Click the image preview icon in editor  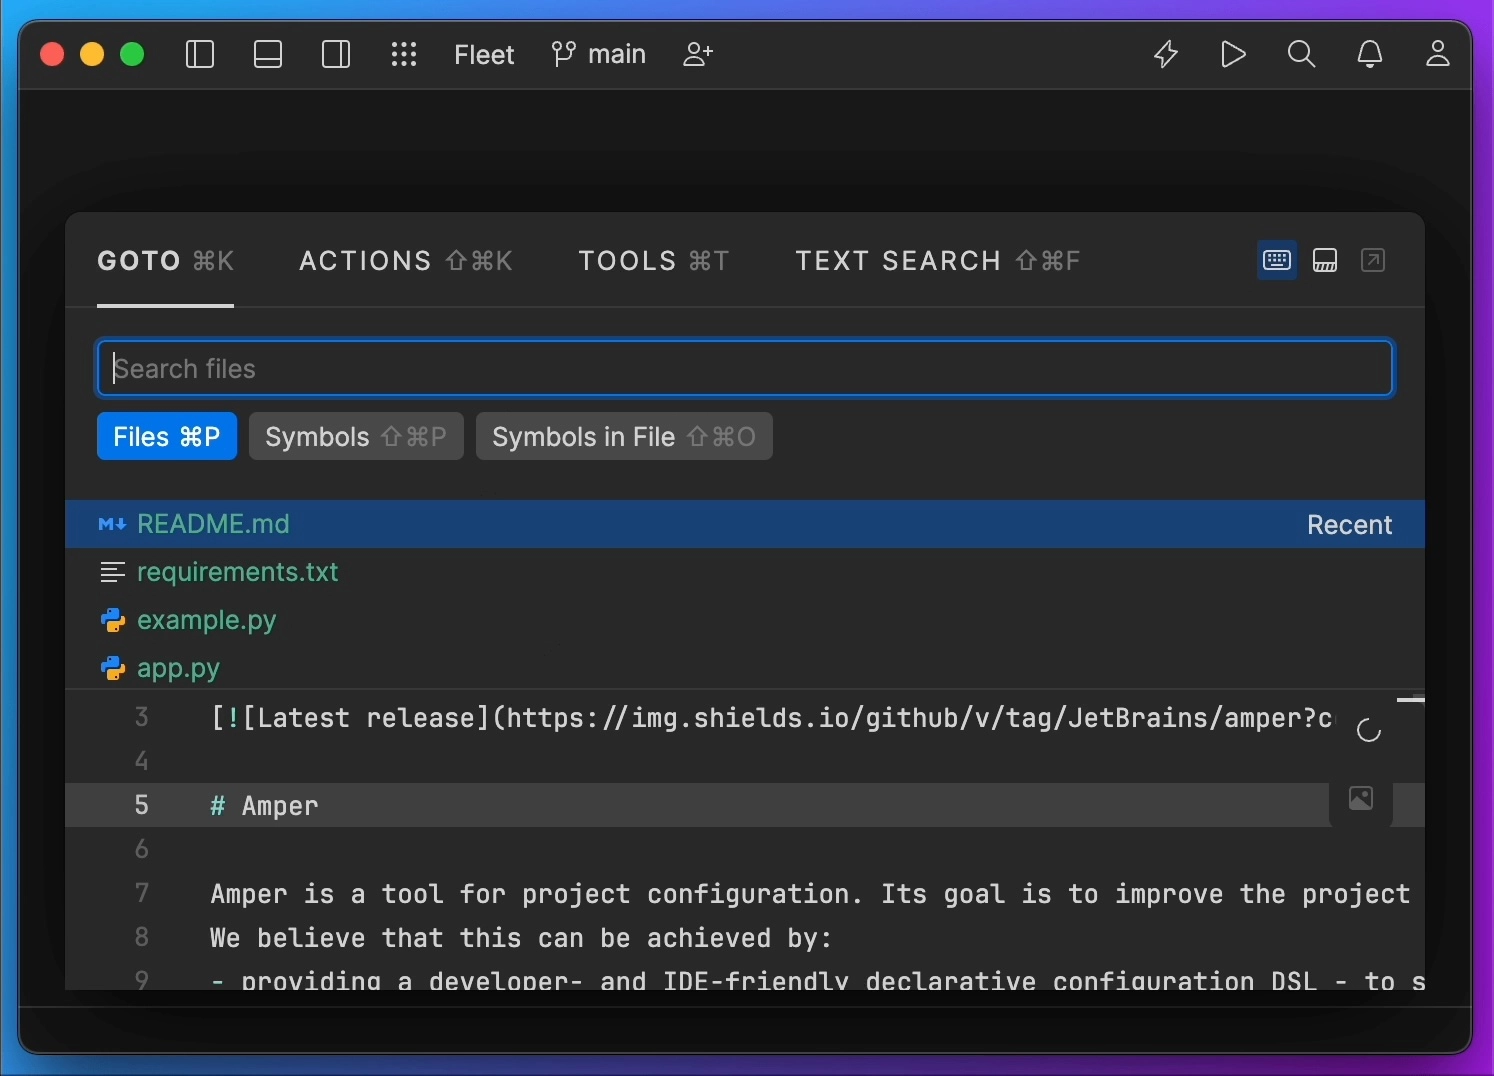point(1361,798)
